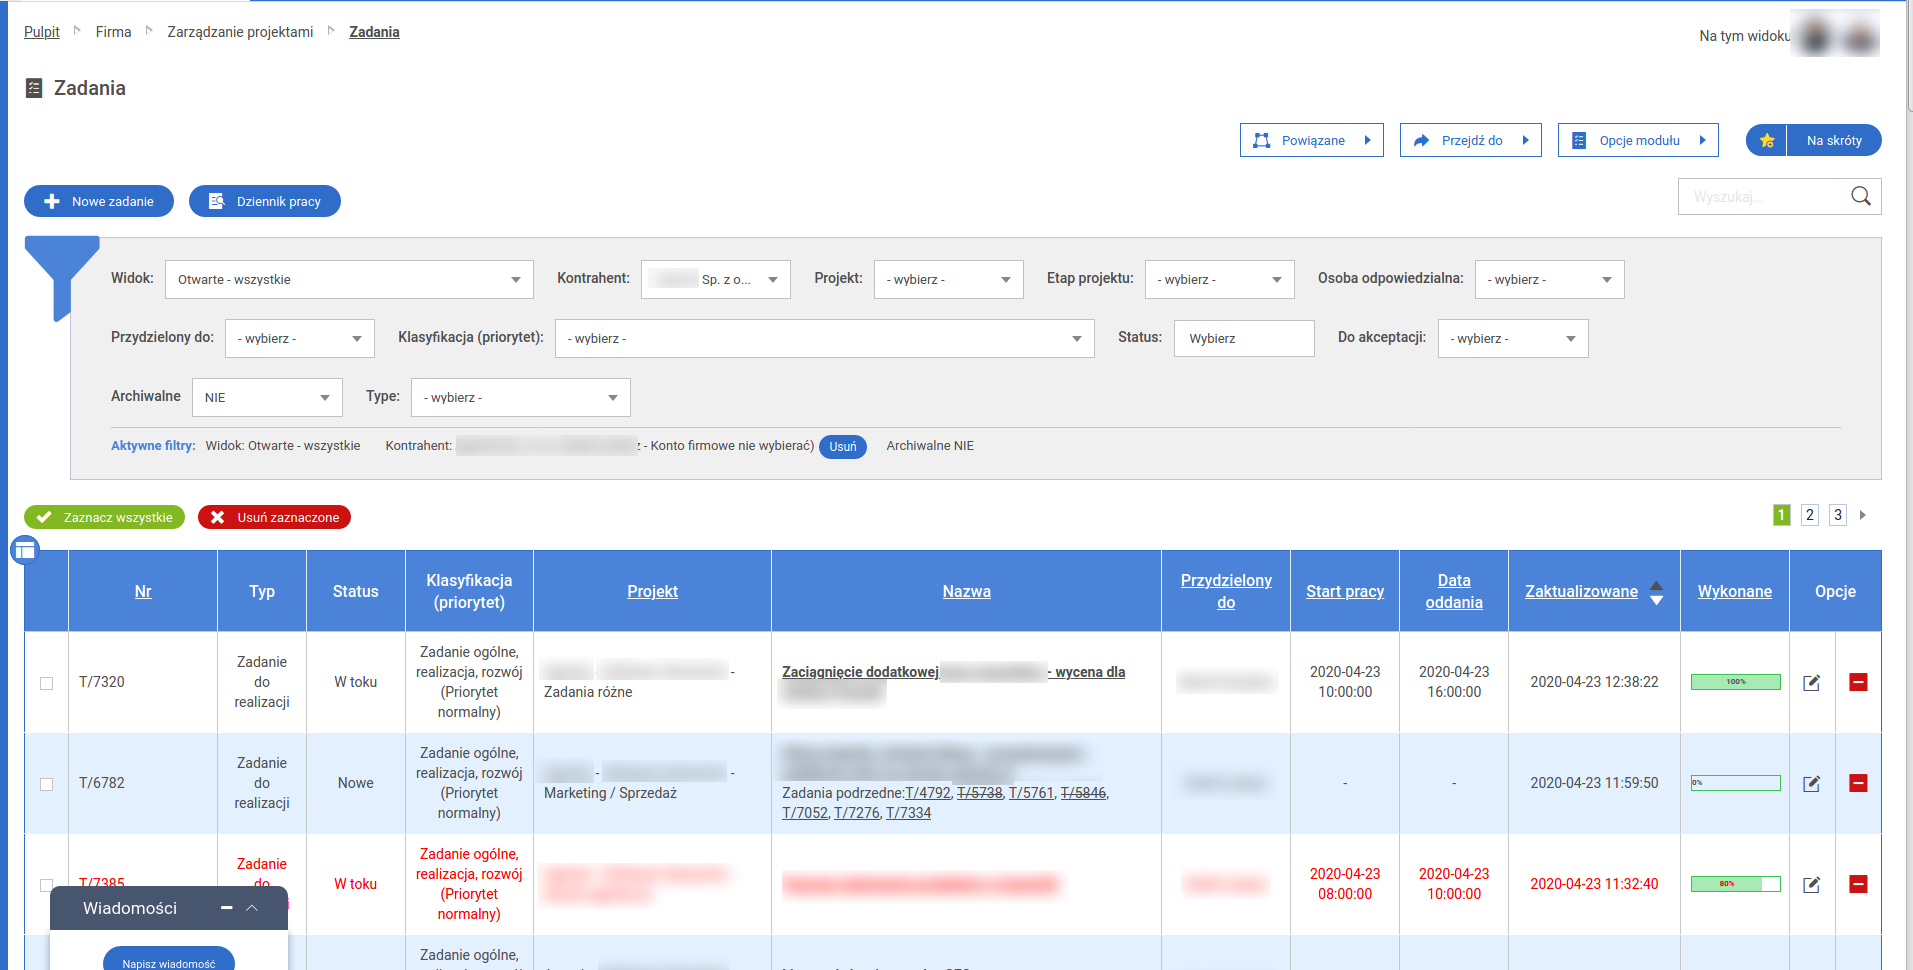Screen dimensions: 1913x970
Task: Click the search magnifier icon
Action: point(1860,196)
